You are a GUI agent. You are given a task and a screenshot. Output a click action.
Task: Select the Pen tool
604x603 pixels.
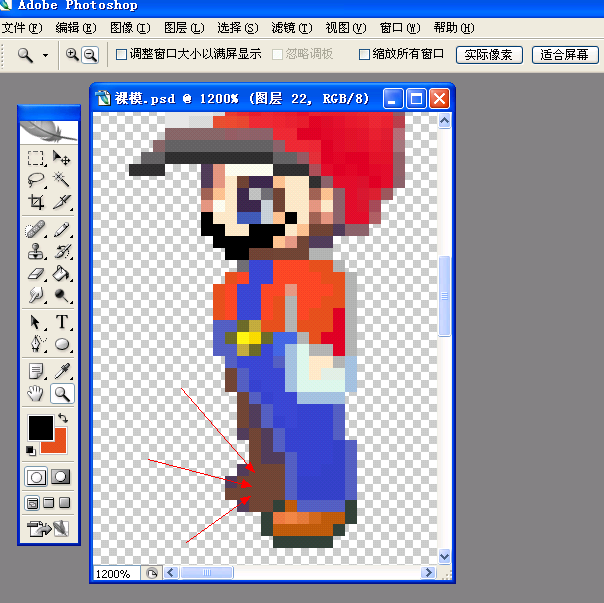(x=36, y=344)
